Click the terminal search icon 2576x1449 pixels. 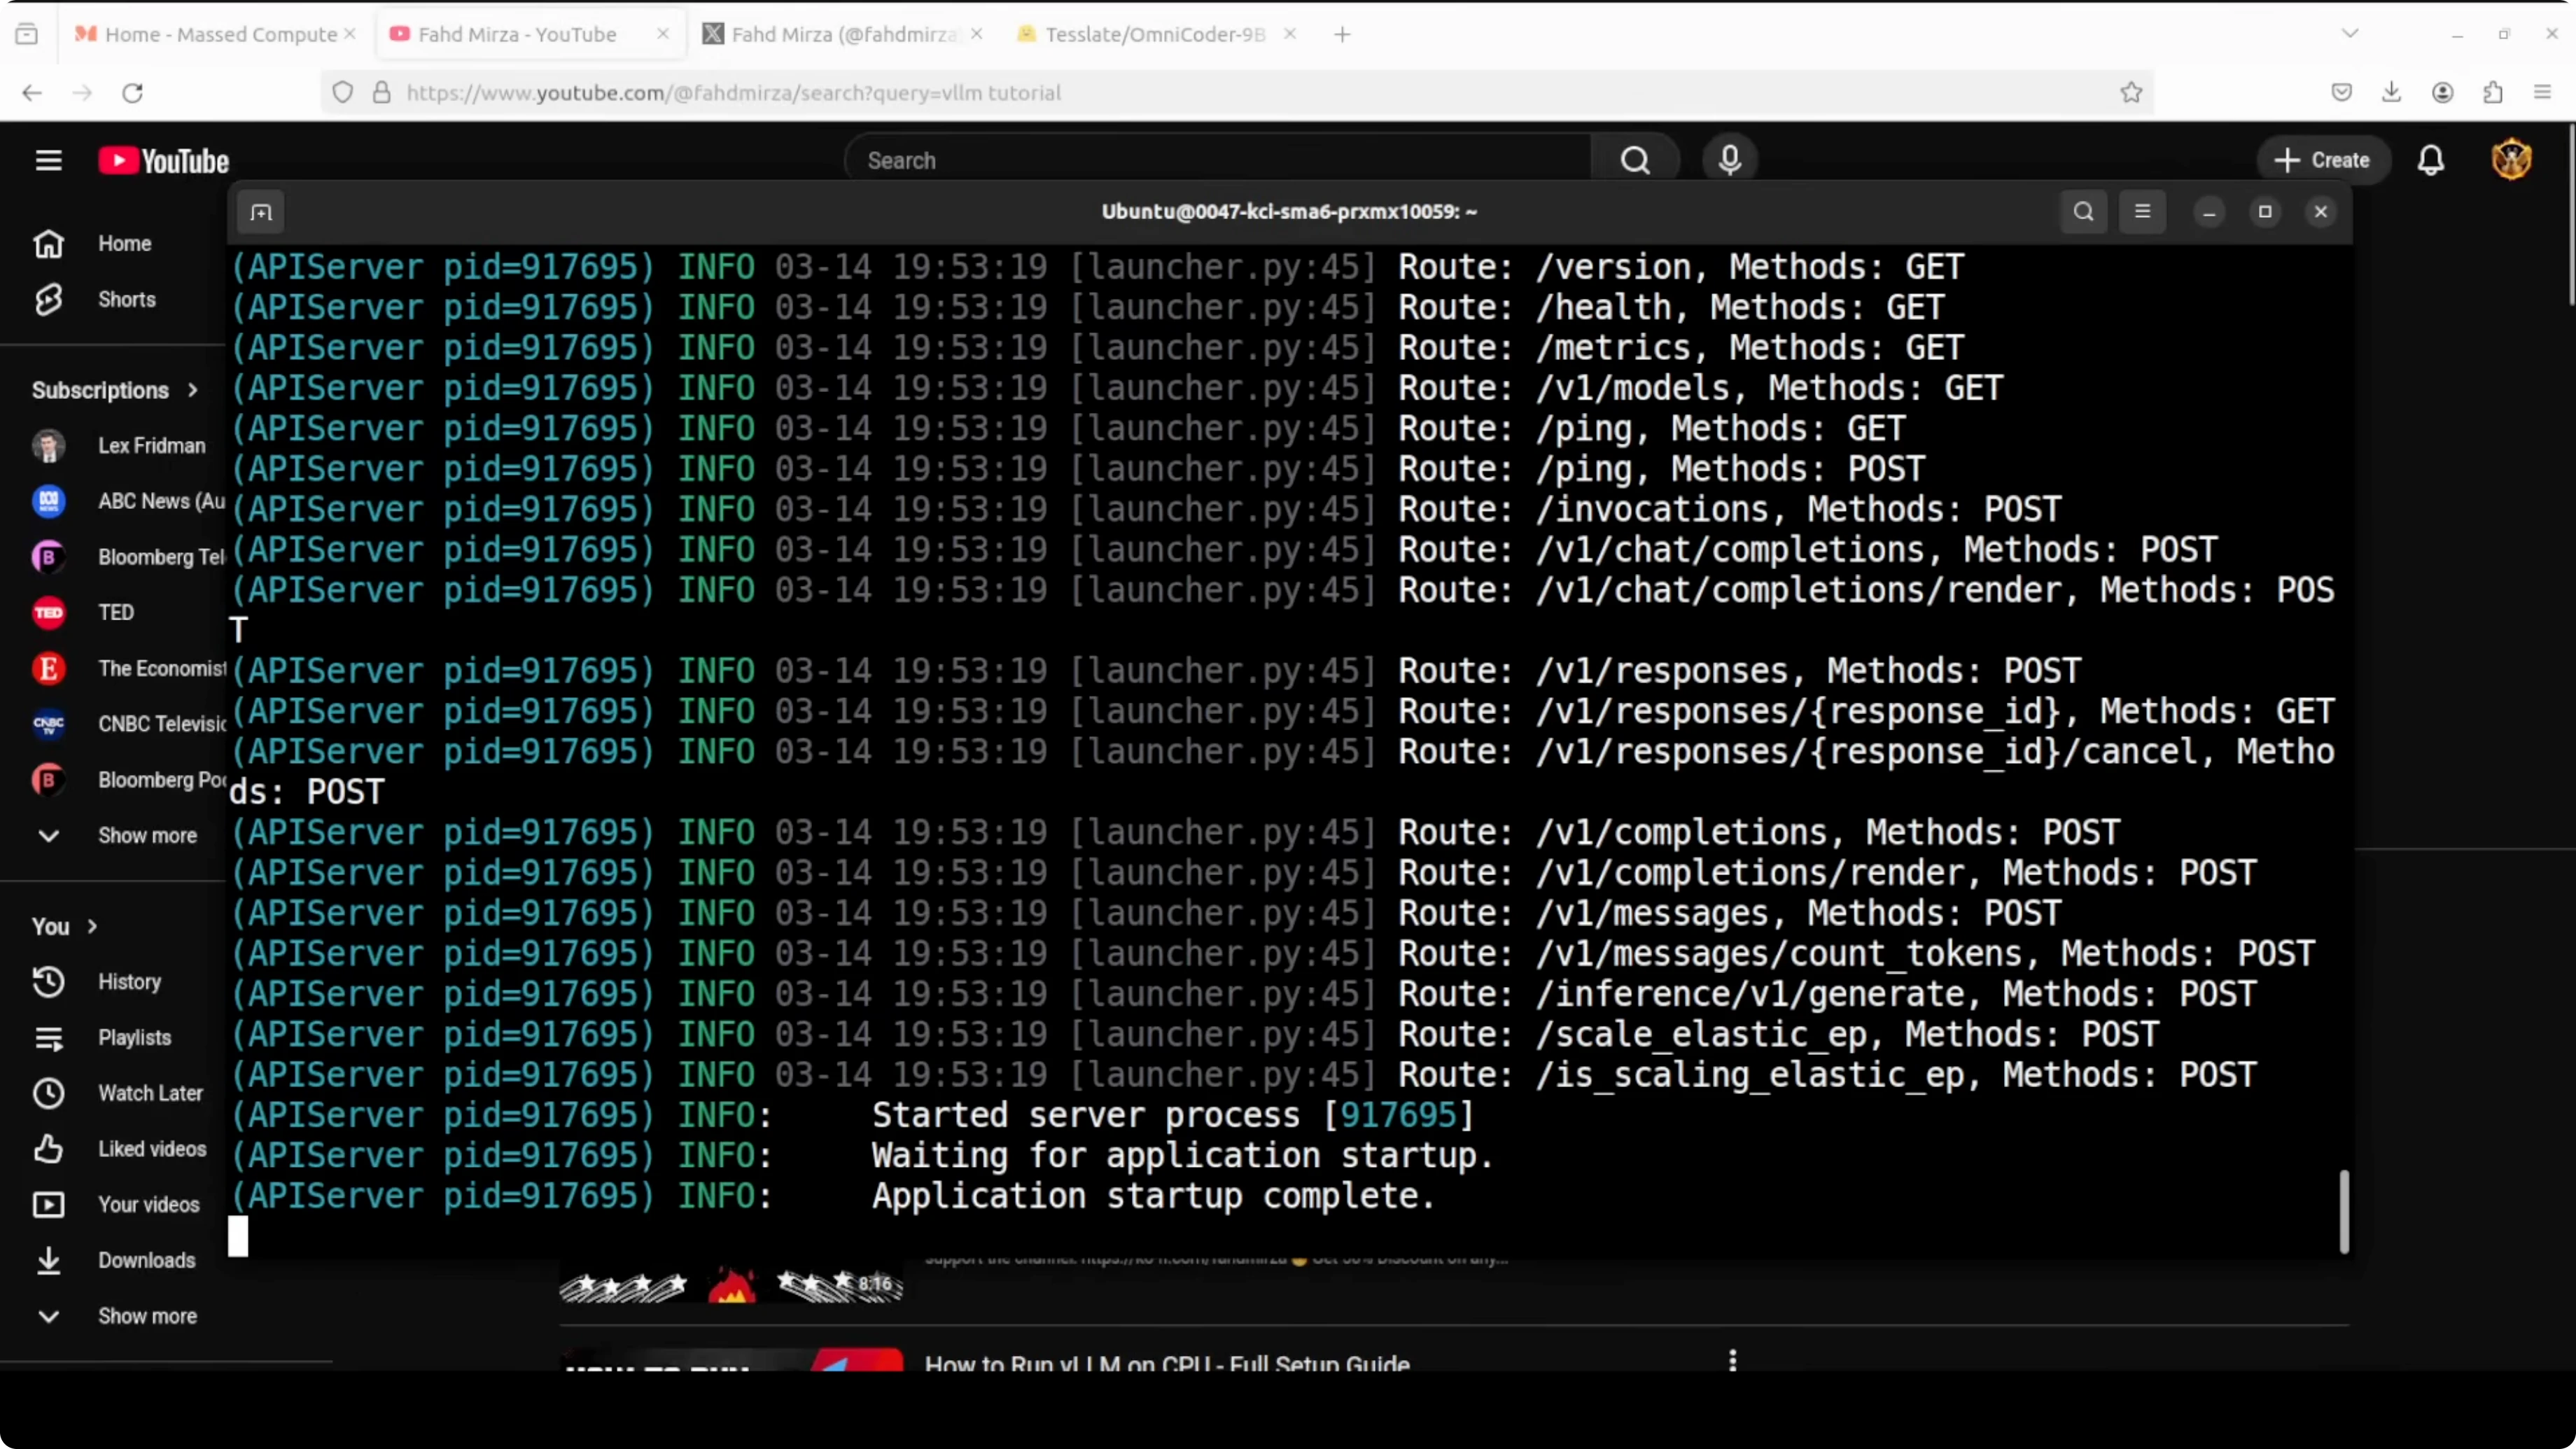pyautogui.click(x=2084, y=212)
